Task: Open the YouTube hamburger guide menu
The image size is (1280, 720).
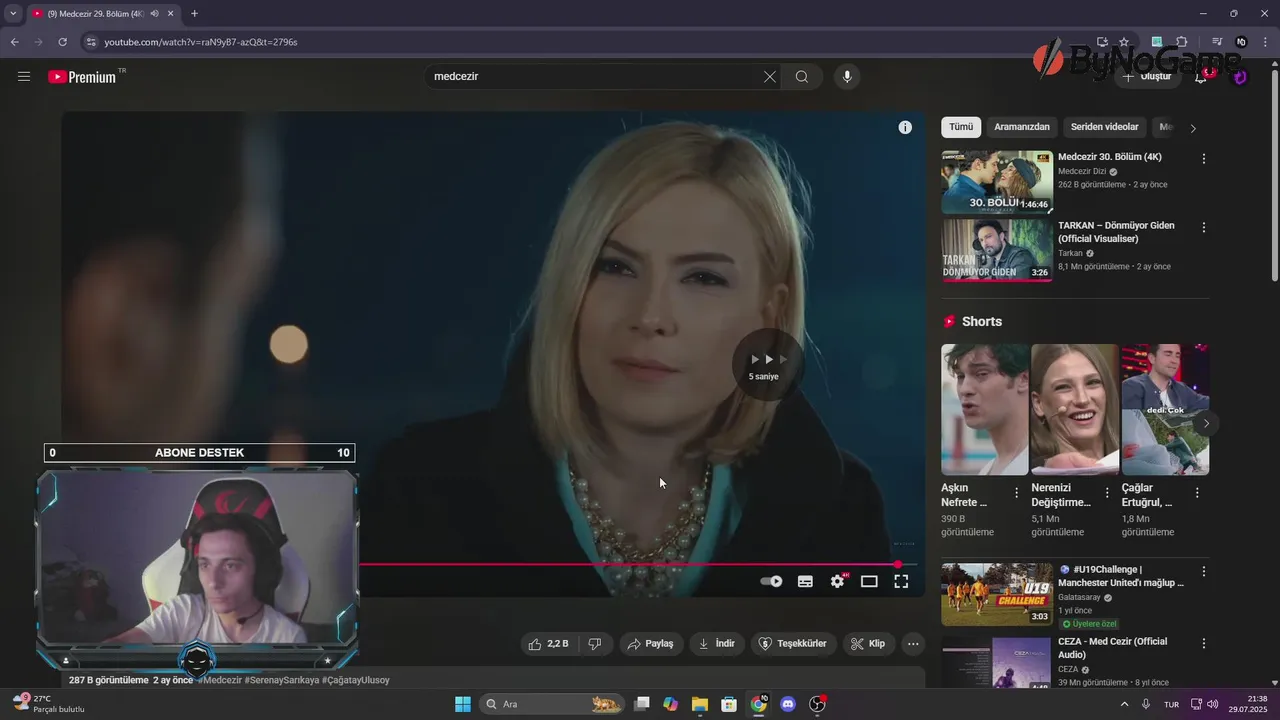Action: [24, 77]
